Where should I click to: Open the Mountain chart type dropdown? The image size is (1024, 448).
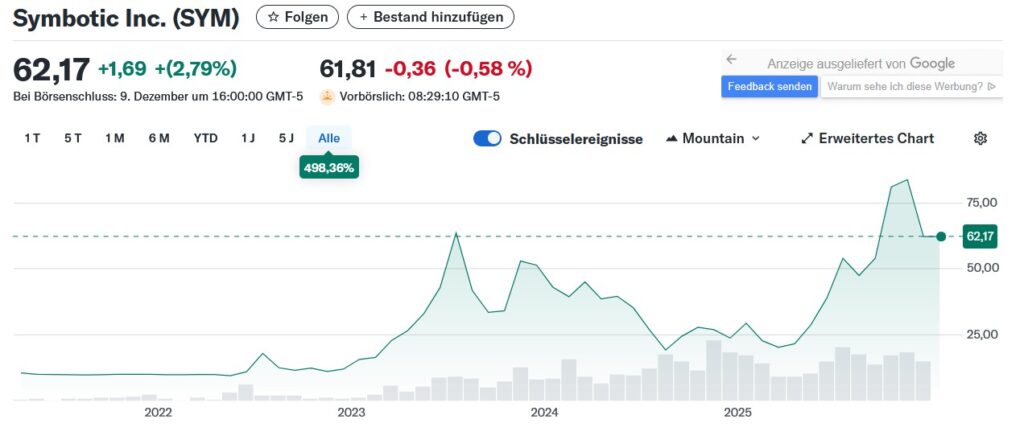pos(712,138)
